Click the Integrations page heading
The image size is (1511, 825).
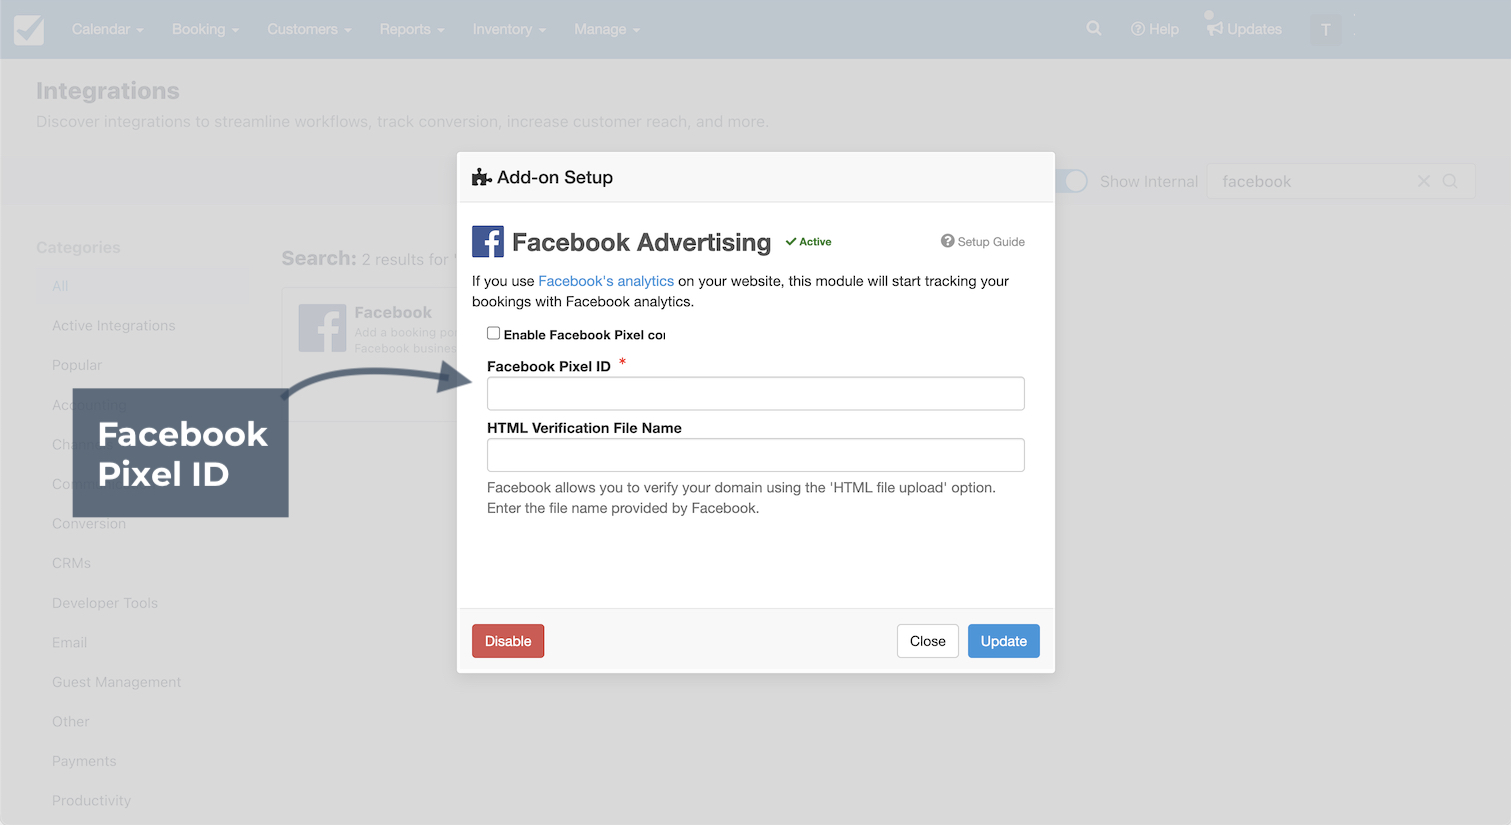coord(108,90)
